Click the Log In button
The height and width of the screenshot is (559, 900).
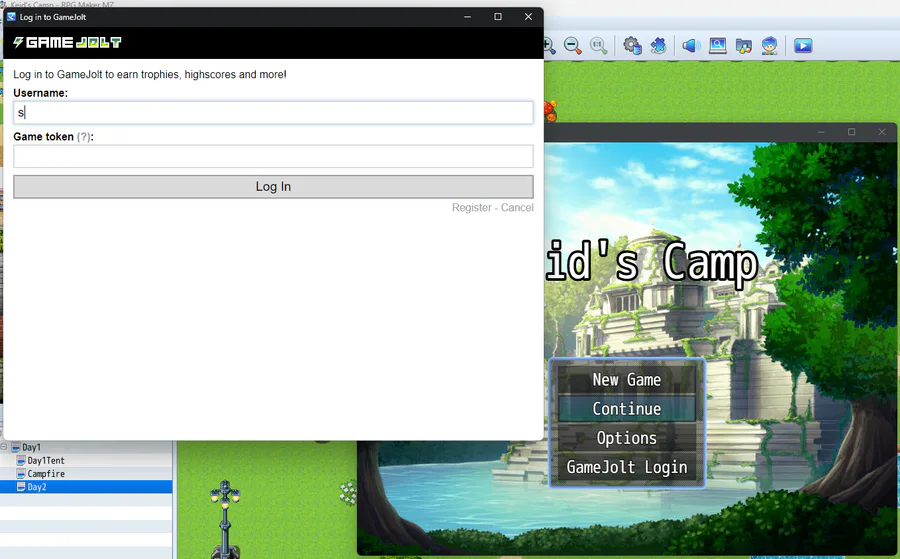tap(273, 187)
